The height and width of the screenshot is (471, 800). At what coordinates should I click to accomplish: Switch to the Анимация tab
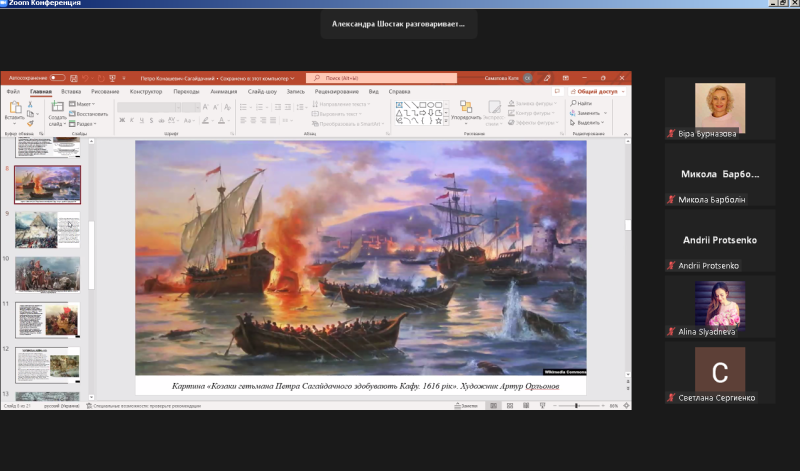click(223, 92)
